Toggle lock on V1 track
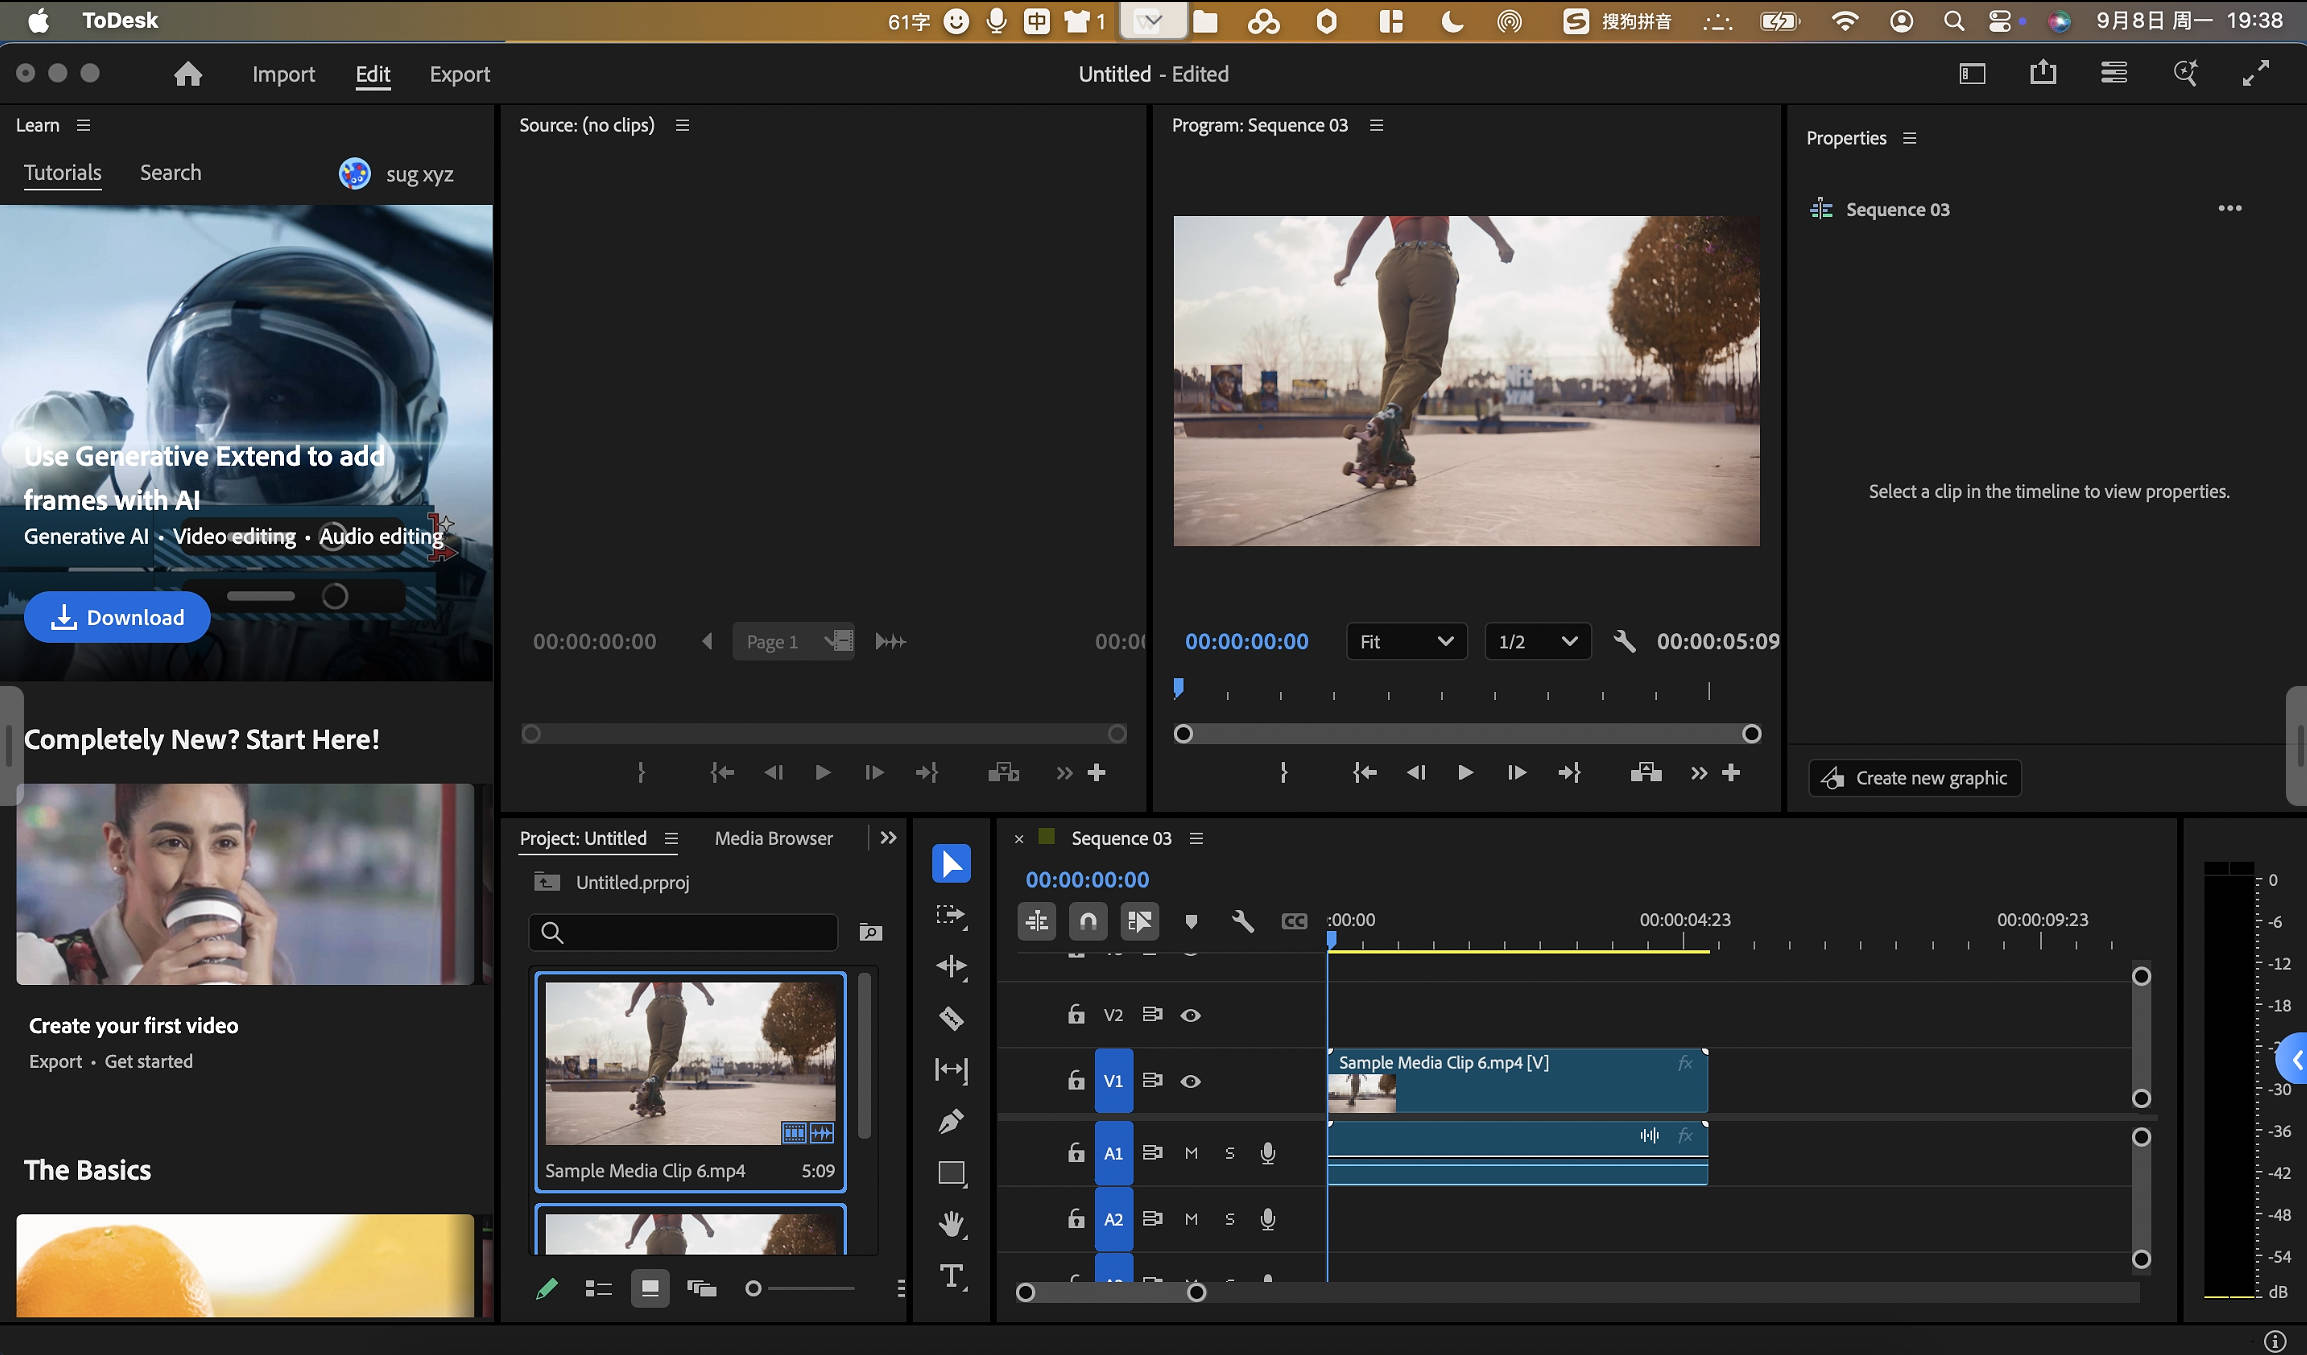 pyautogui.click(x=1076, y=1080)
